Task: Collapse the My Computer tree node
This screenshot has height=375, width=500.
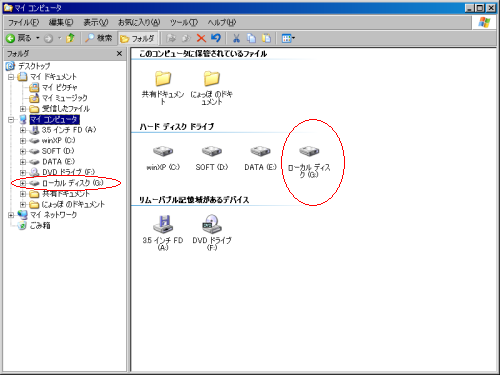Action: (x=11, y=119)
